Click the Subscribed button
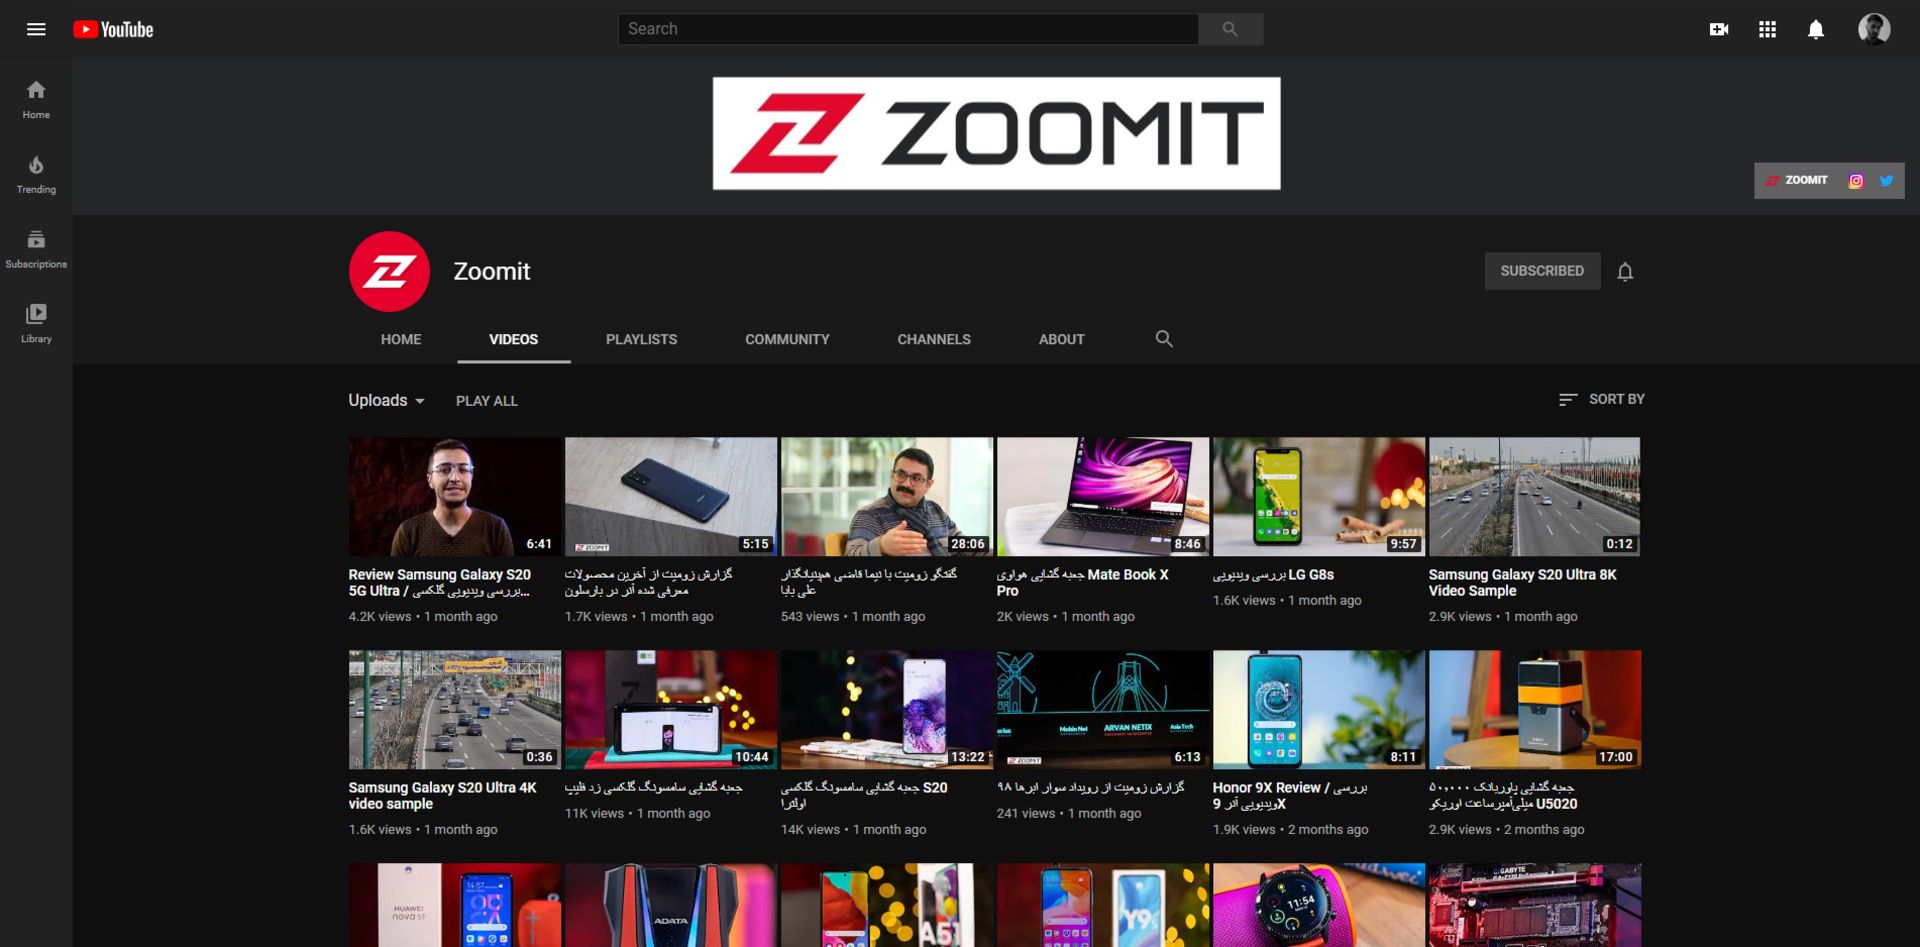This screenshot has height=947, width=1920. coord(1542,271)
